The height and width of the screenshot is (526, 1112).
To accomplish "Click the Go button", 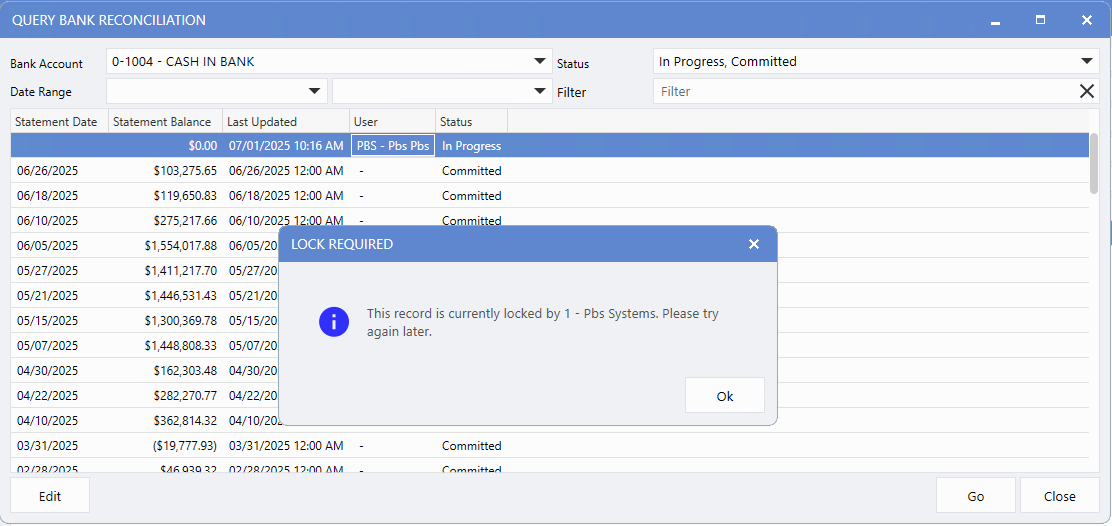I will tap(975, 496).
